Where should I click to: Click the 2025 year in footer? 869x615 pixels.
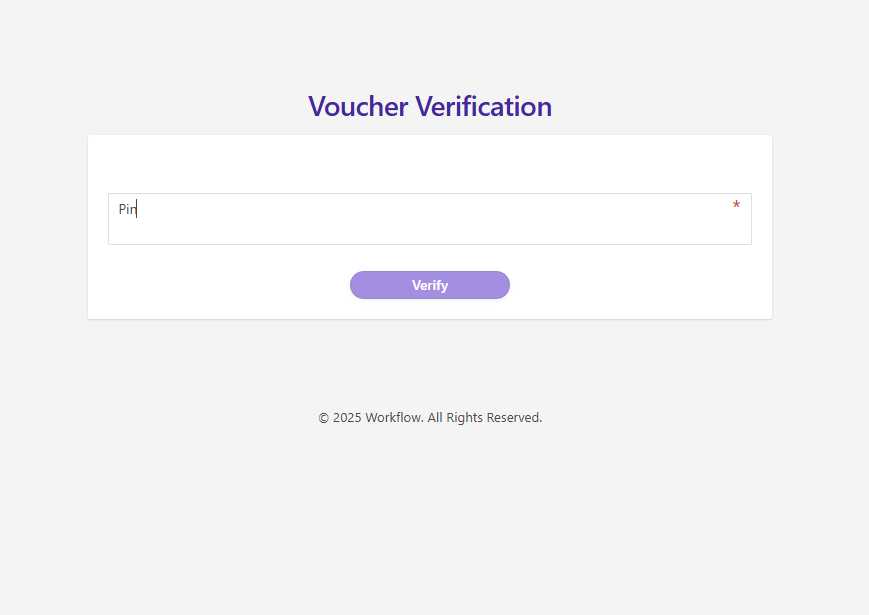pos(347,418)
